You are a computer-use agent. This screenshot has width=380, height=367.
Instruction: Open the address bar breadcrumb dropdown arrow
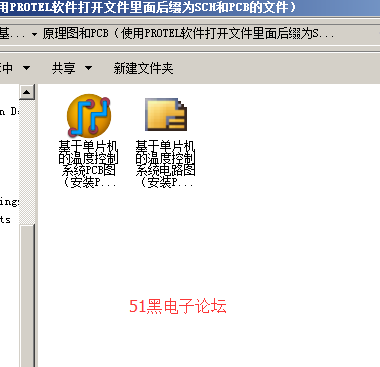coord(34,34)
